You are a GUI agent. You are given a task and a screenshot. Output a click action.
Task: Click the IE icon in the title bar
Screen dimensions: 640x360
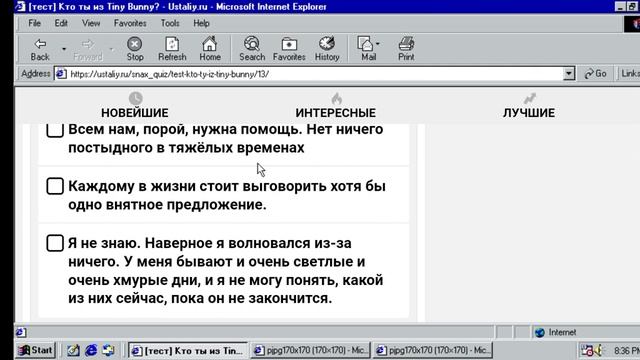(20, 7)
